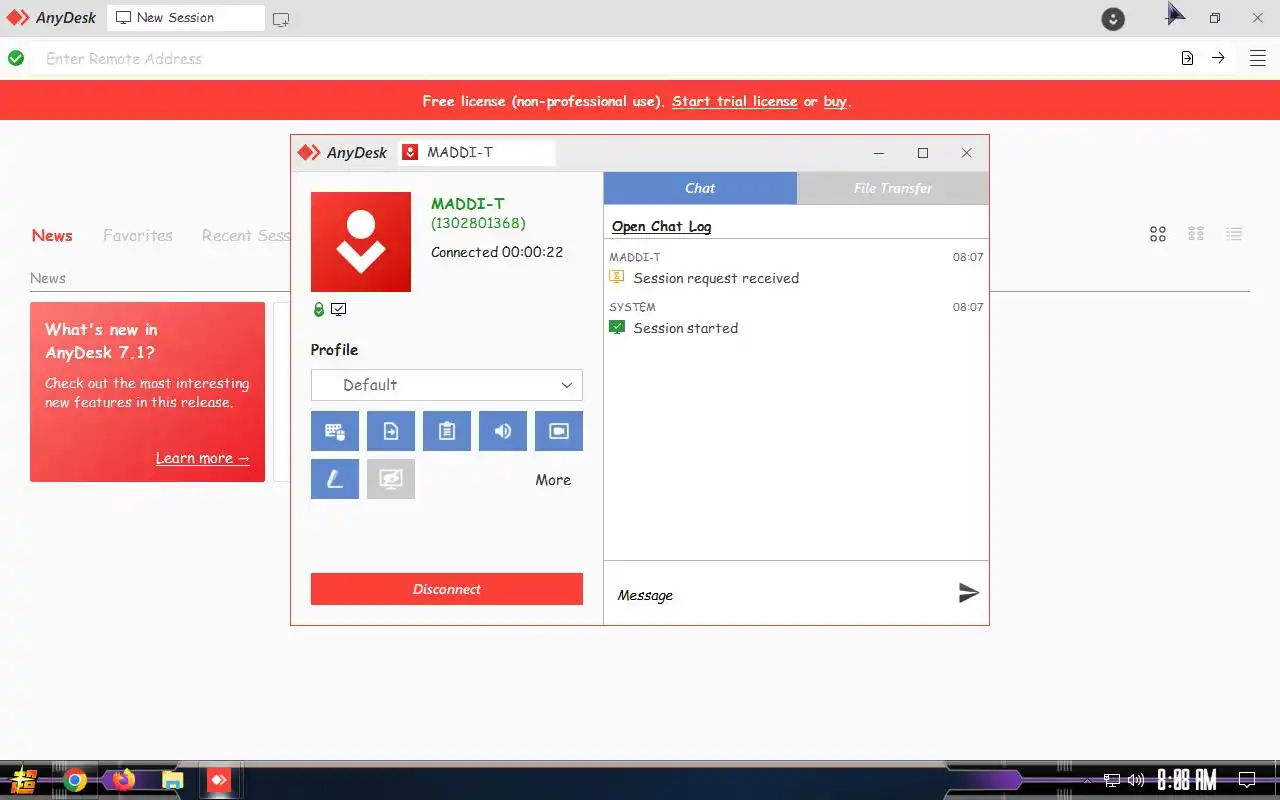Click the green lock security icon
Screen dimensions: 1280x800
pyautogui.click(x=319, y=310)
